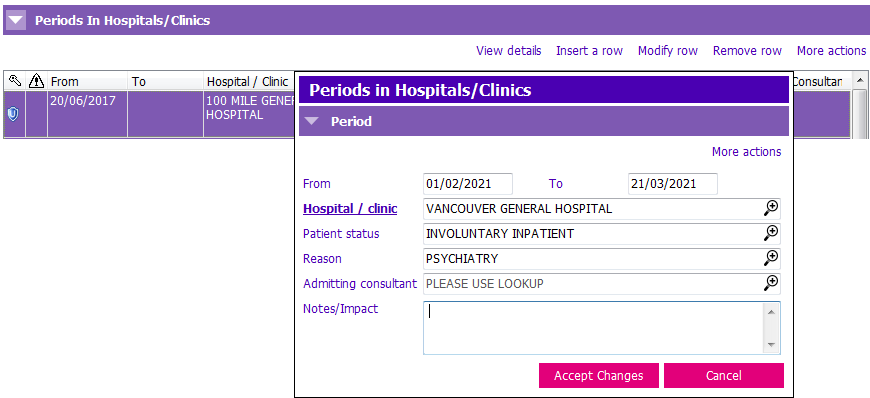Screen dimensions: 870x398
Task: Open lookup magnifier for Reason field
Action: tap(771, 258)
